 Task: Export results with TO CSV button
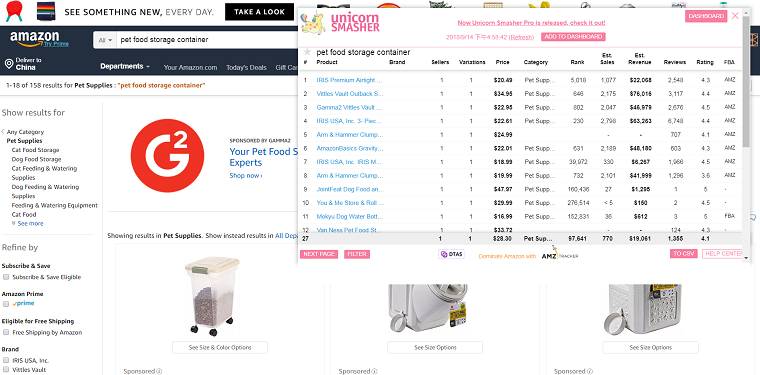684,254
